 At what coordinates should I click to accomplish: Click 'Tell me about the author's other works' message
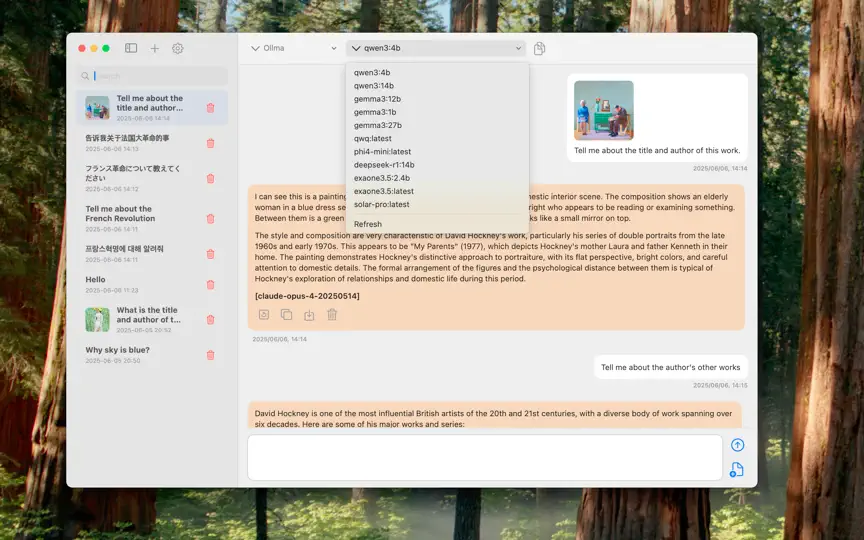click(x=671, y=368)
